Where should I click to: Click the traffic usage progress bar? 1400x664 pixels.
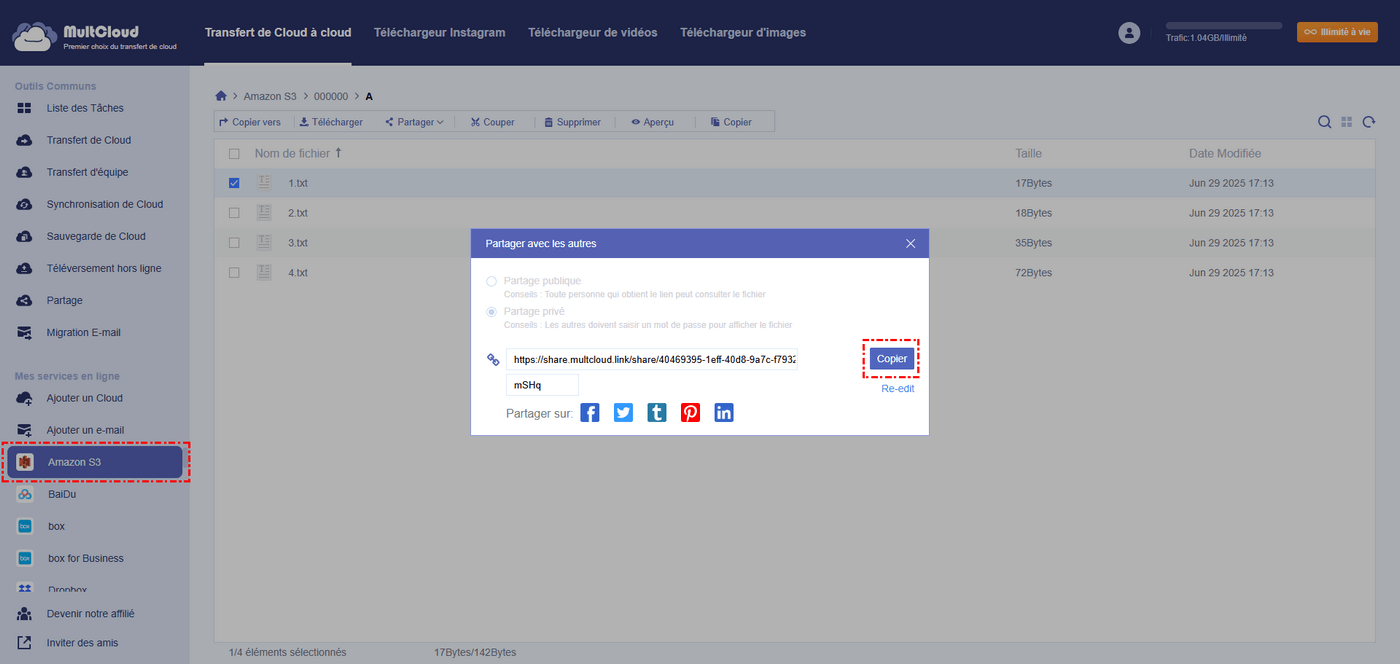pyautogui.click(x=1224, y=26)
